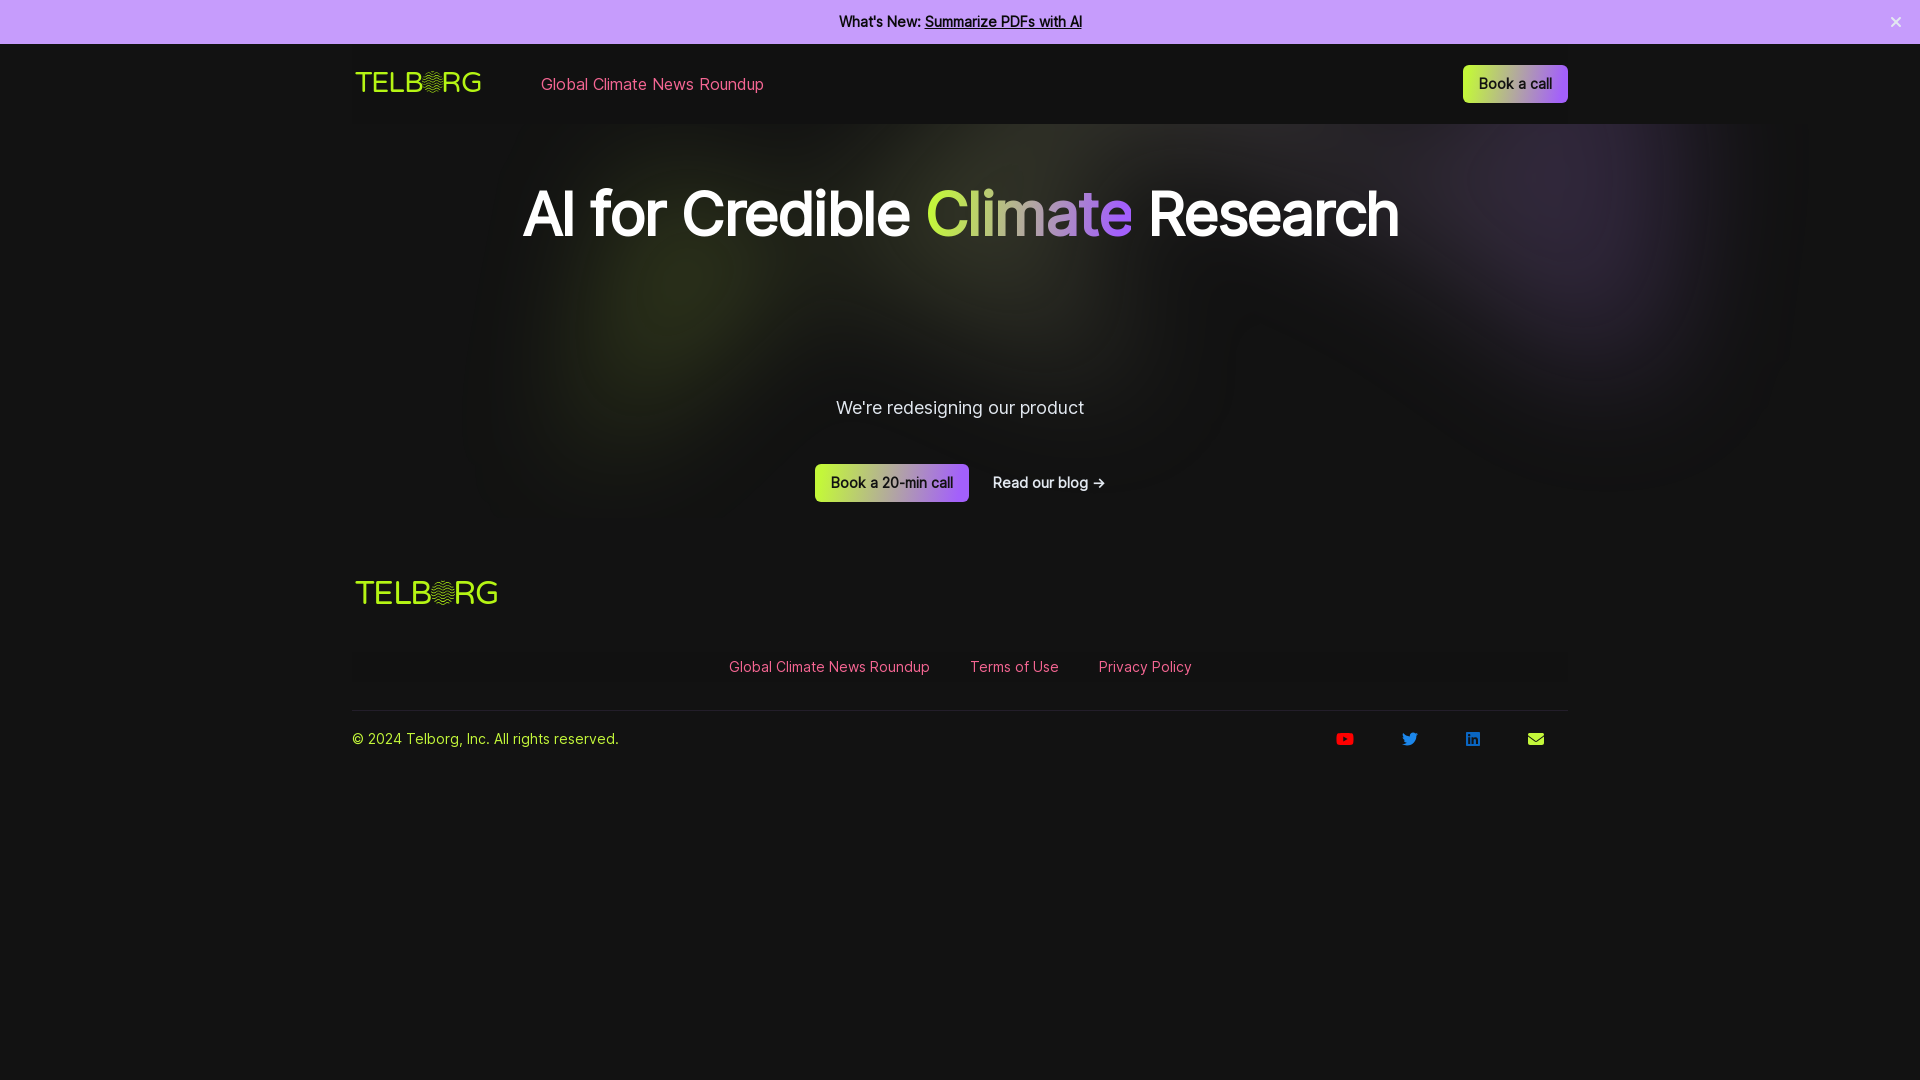This screenshot has width=1920, height=1080.
Task: Open Global Climate News Roundup in header
Action: point(652,84)
